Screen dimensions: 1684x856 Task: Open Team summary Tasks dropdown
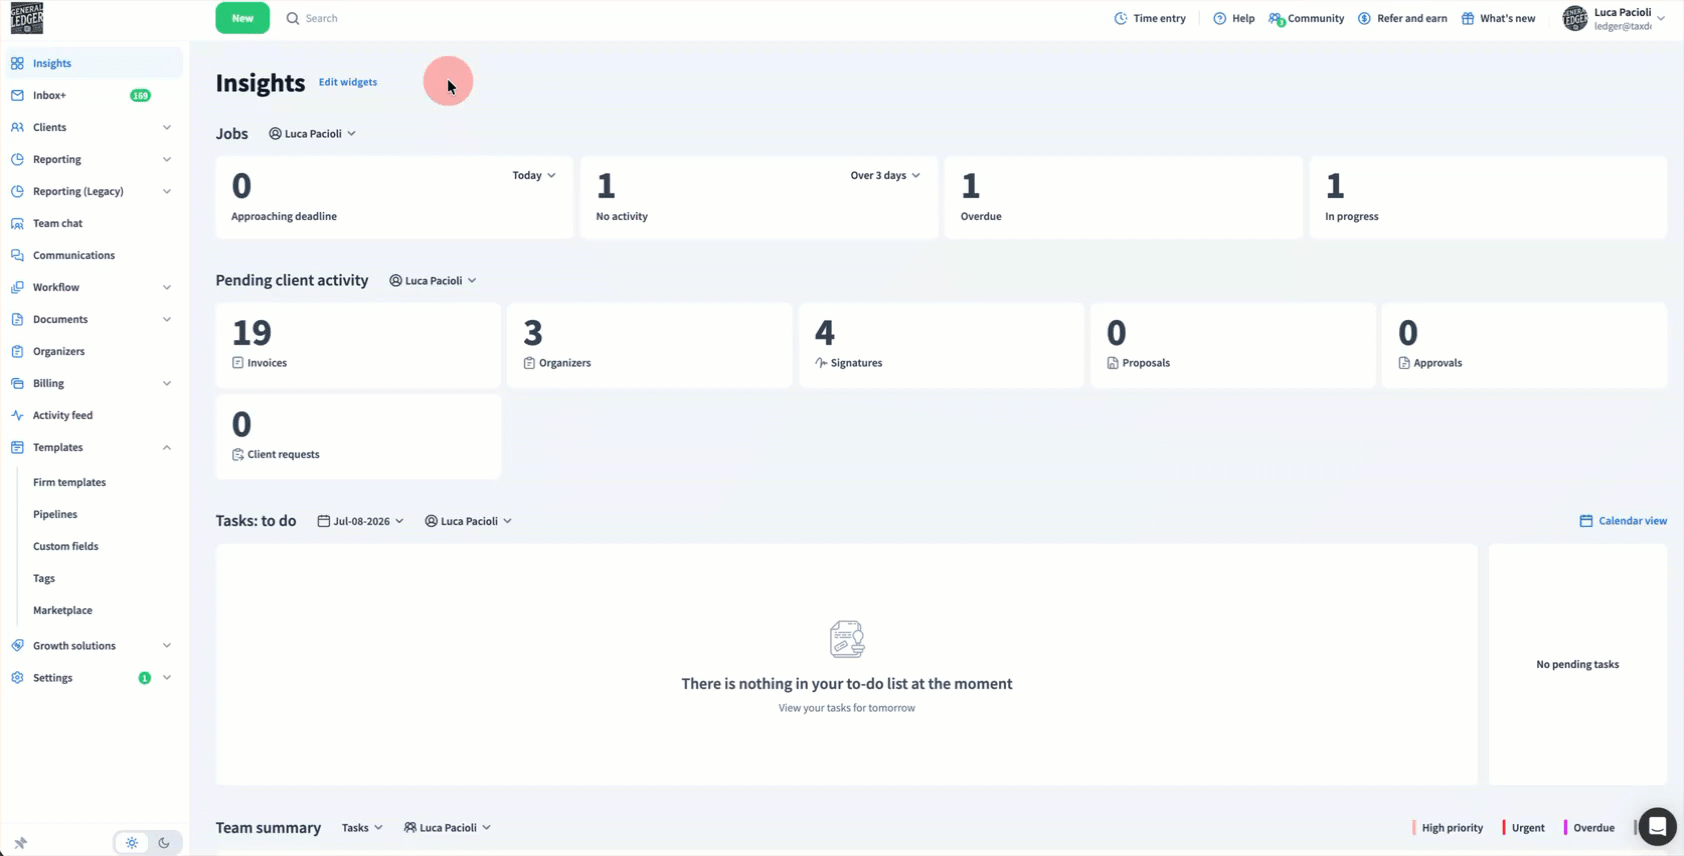click(362, 827)
